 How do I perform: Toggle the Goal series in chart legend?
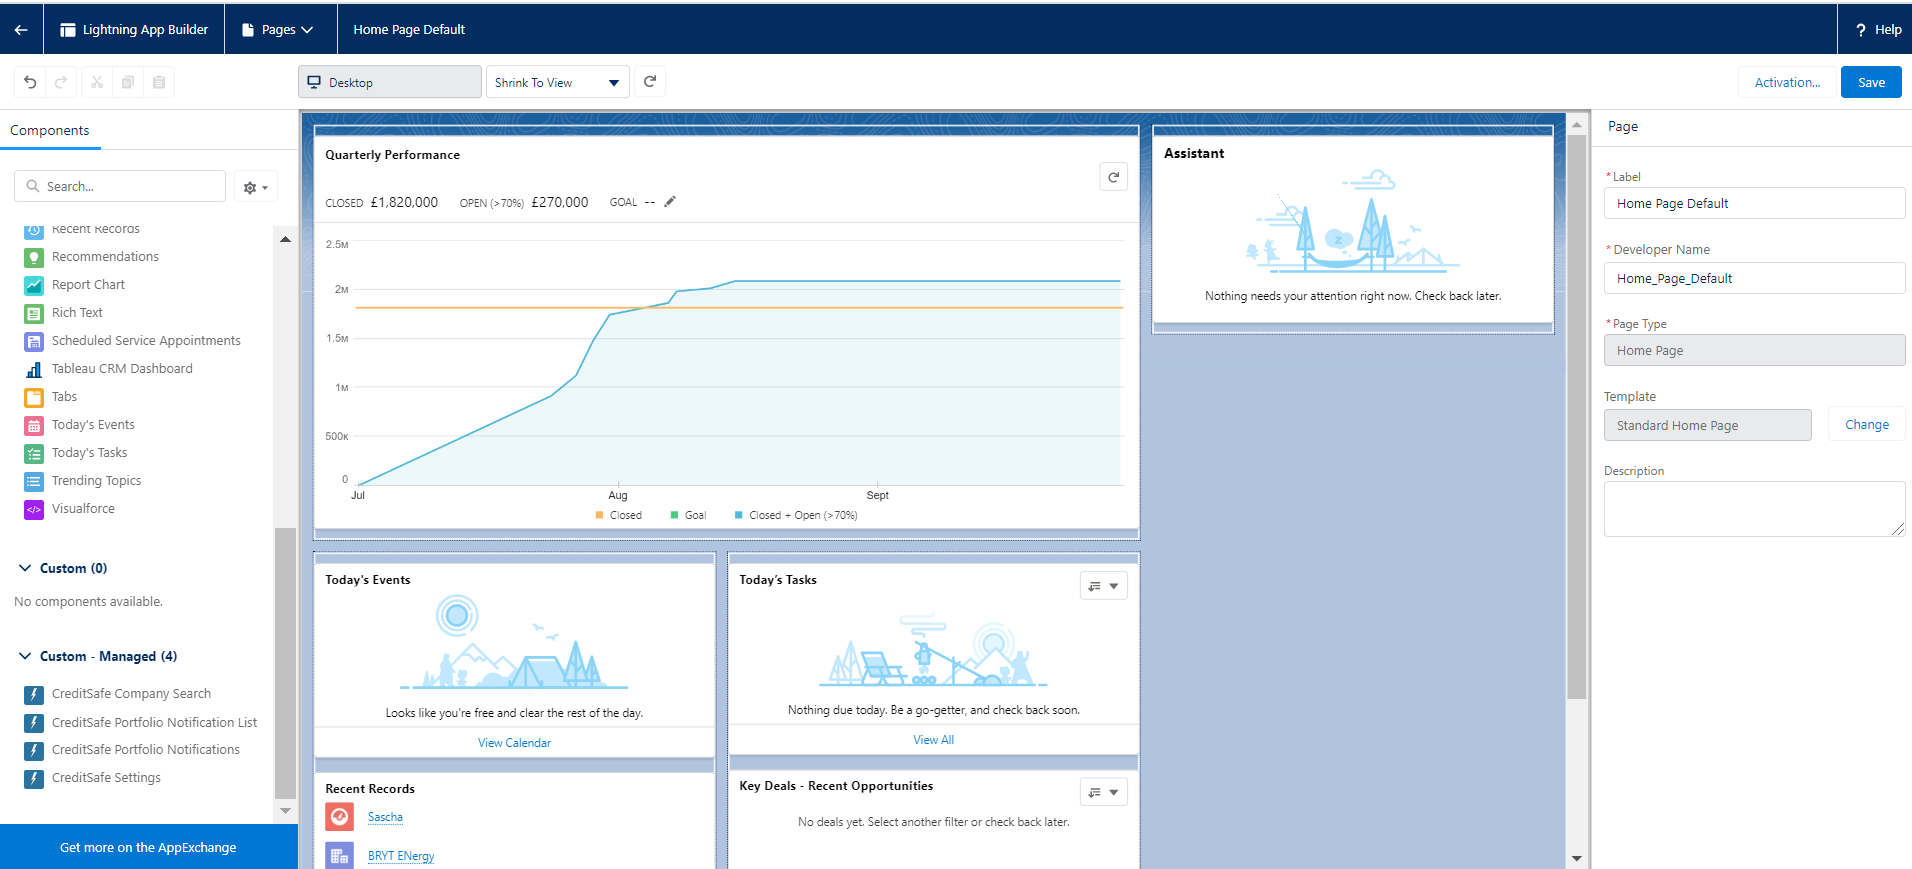(x=675, y=516)
